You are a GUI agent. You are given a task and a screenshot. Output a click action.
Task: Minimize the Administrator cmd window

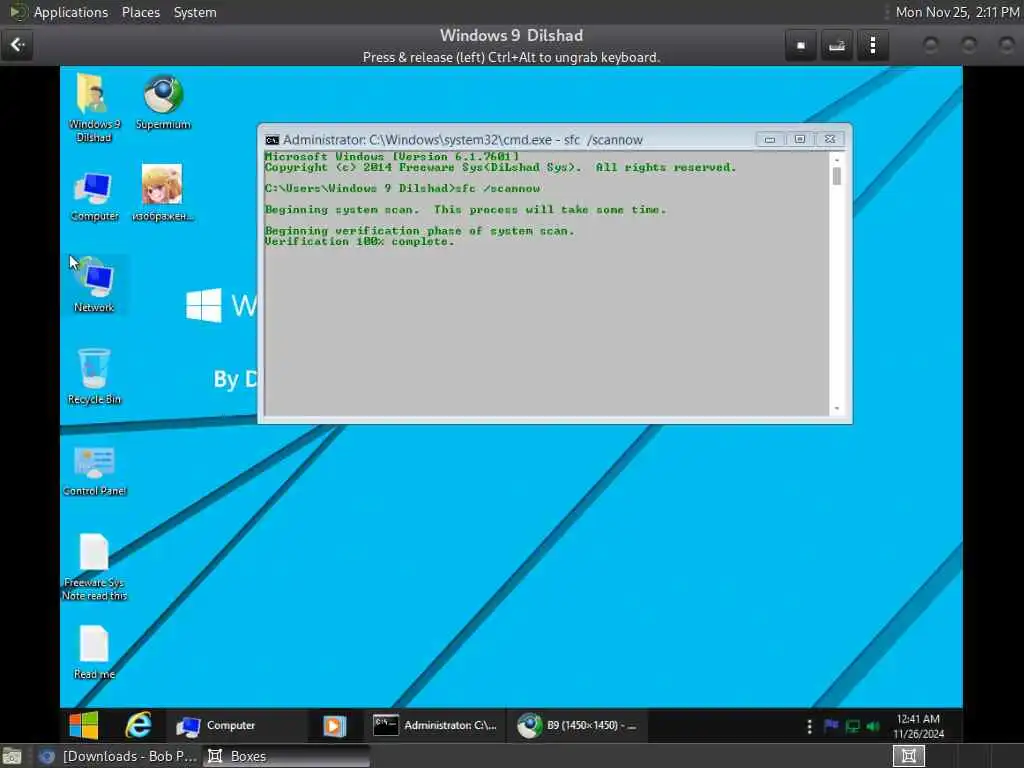coord(770,139)
